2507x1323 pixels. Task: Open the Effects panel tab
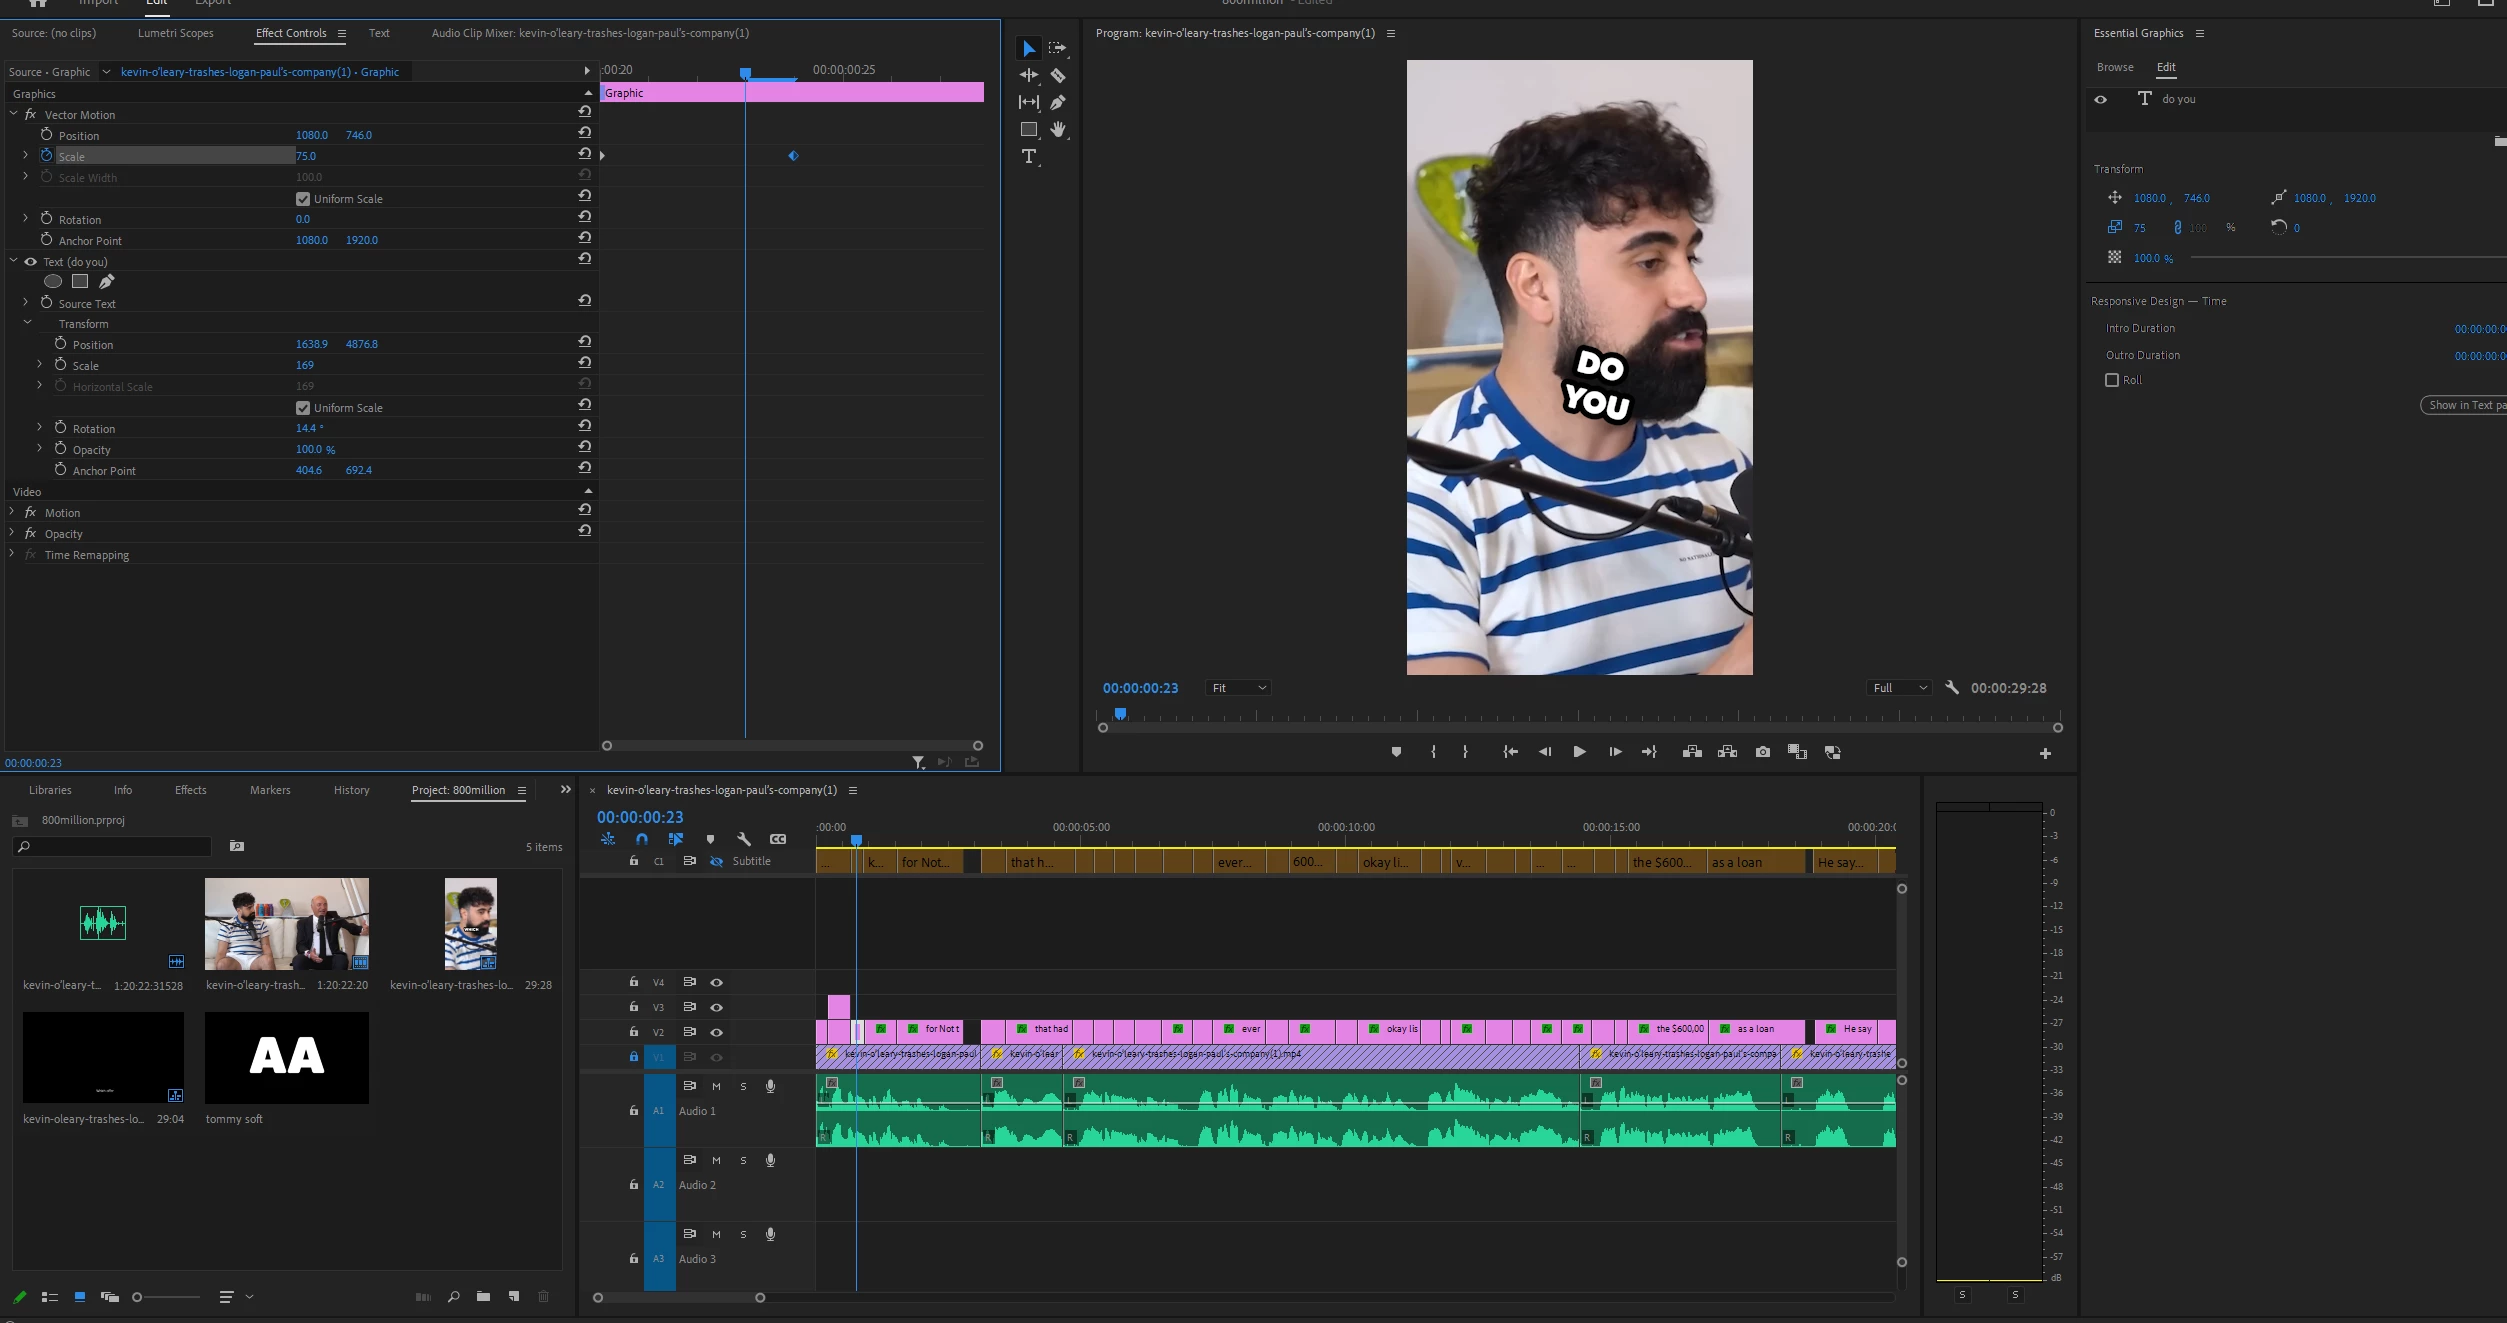point(190,790)
